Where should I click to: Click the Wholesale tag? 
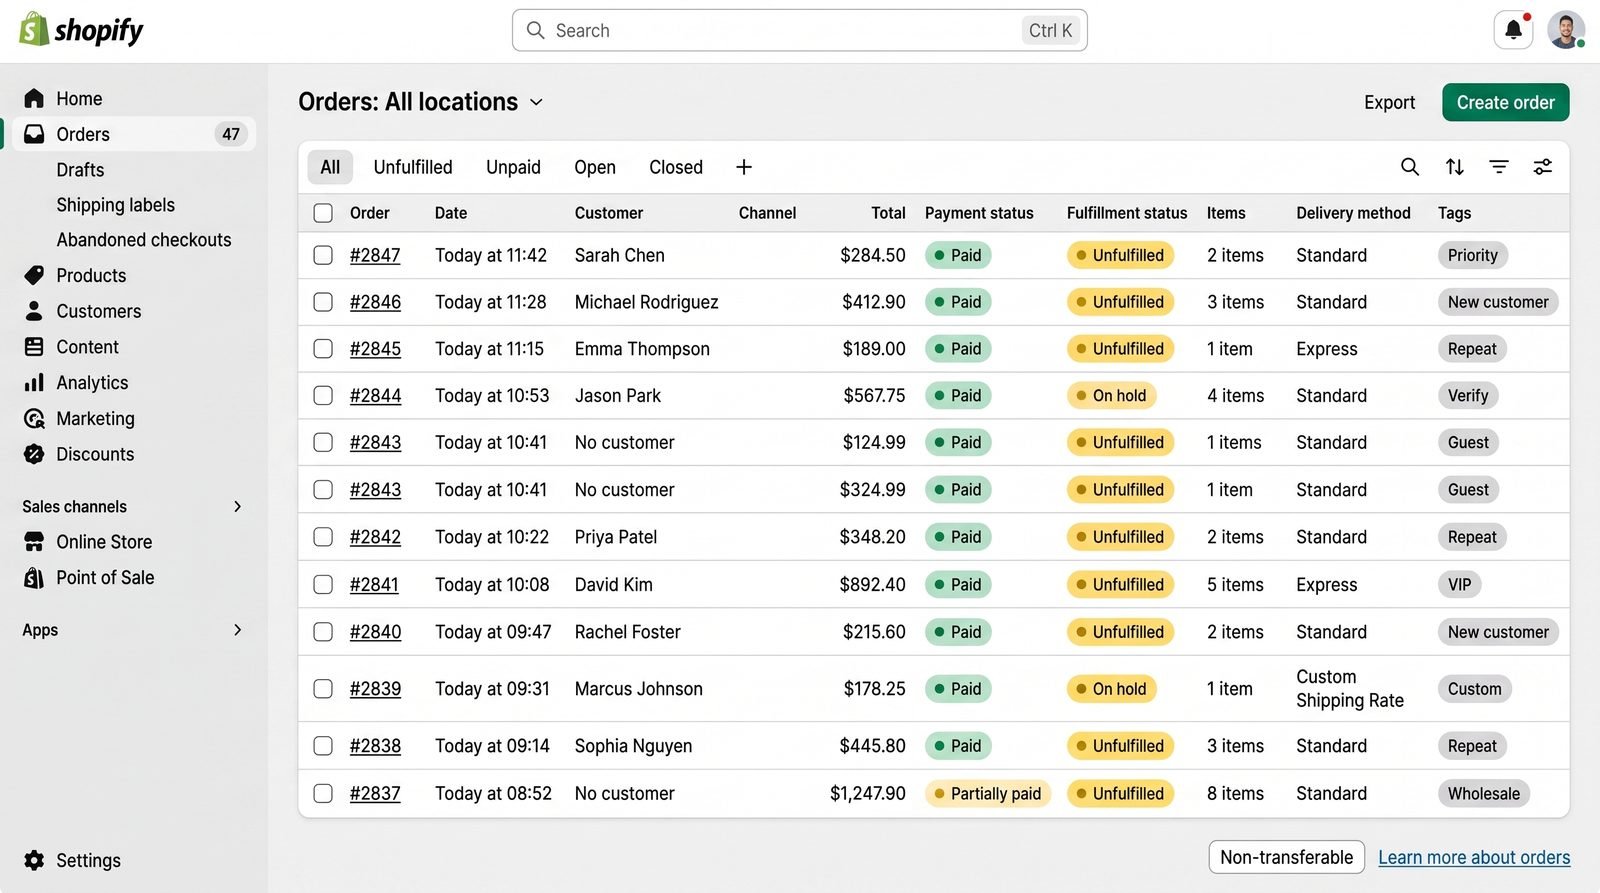[1484, 794]
